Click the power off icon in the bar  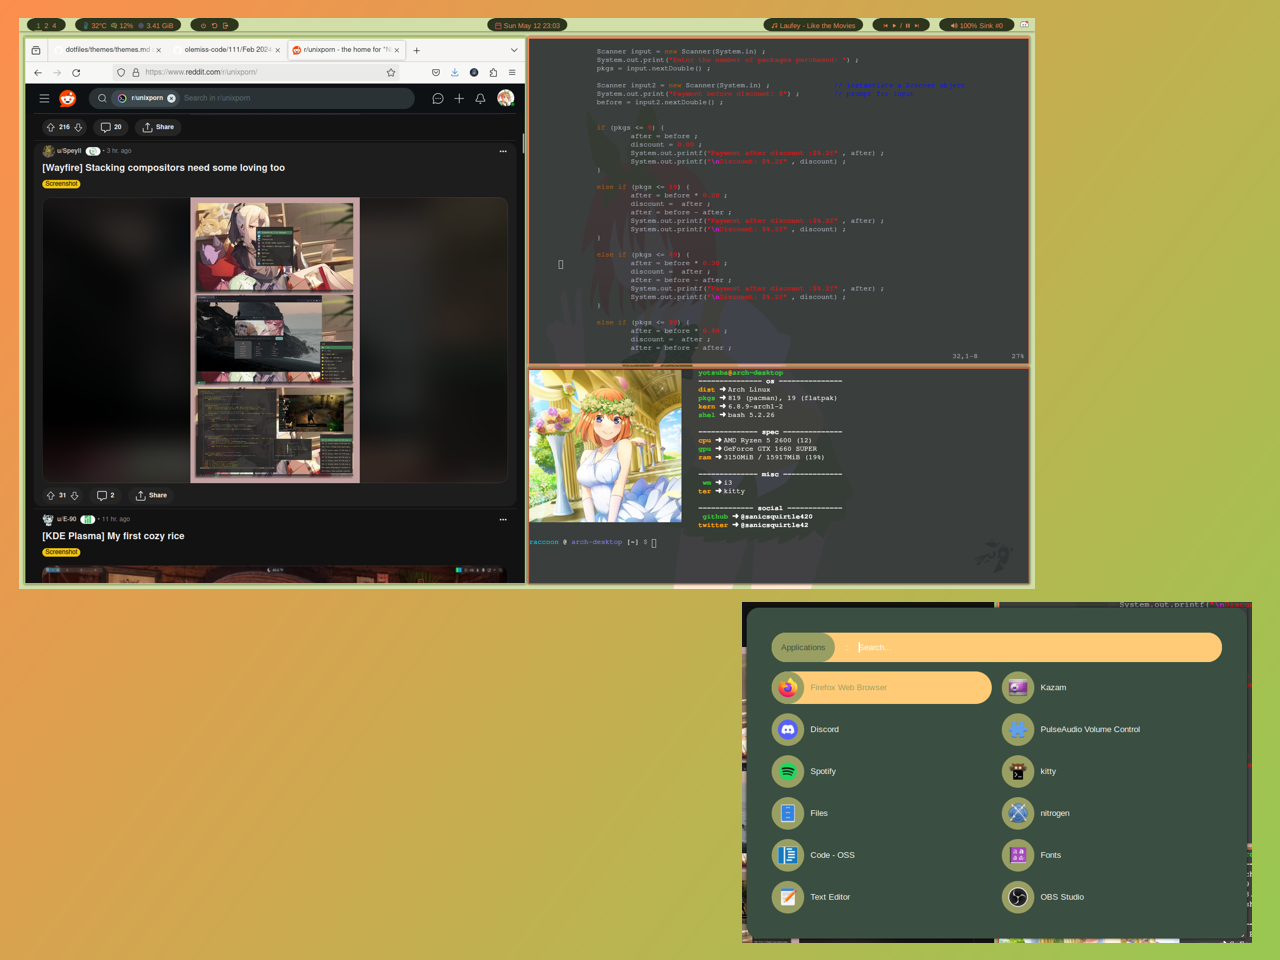coord(203,25)
